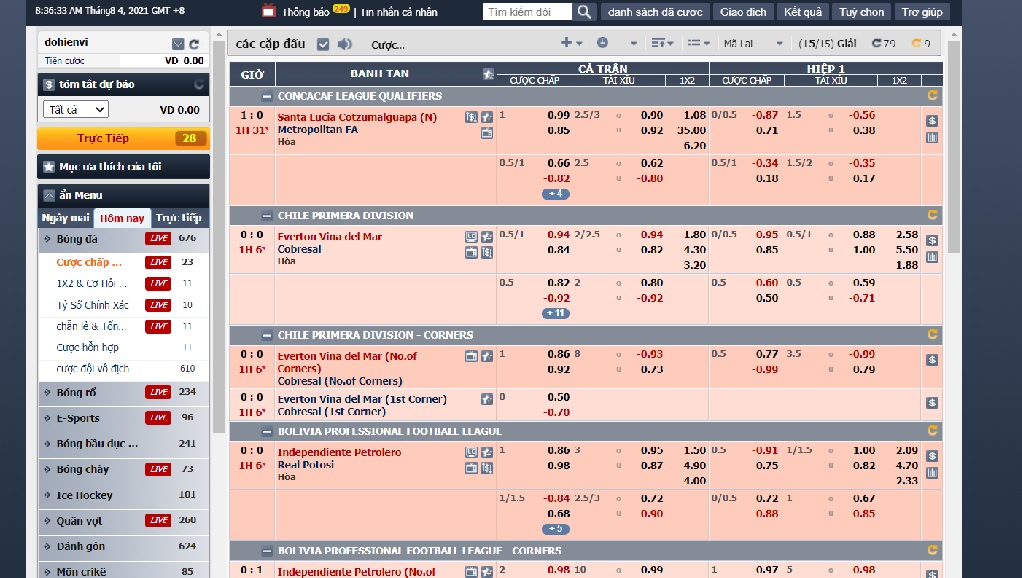The height and width of the screenshot is (578, 1022).
Task: Open the list view type dropdown
Action: click(x=698, y=43)
